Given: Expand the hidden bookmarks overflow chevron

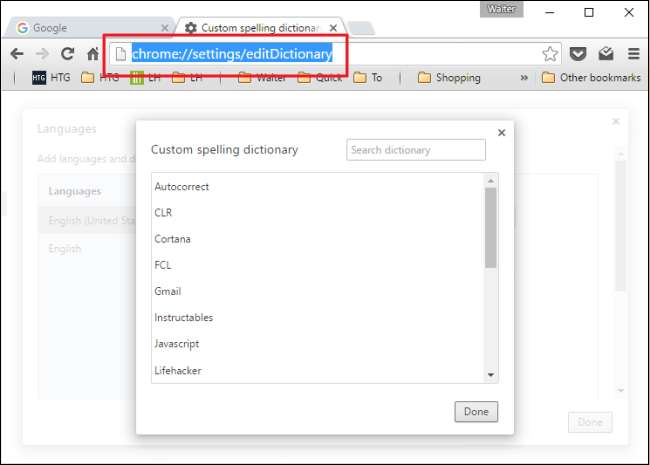Looking at the screenshot, I should point(524,77).
